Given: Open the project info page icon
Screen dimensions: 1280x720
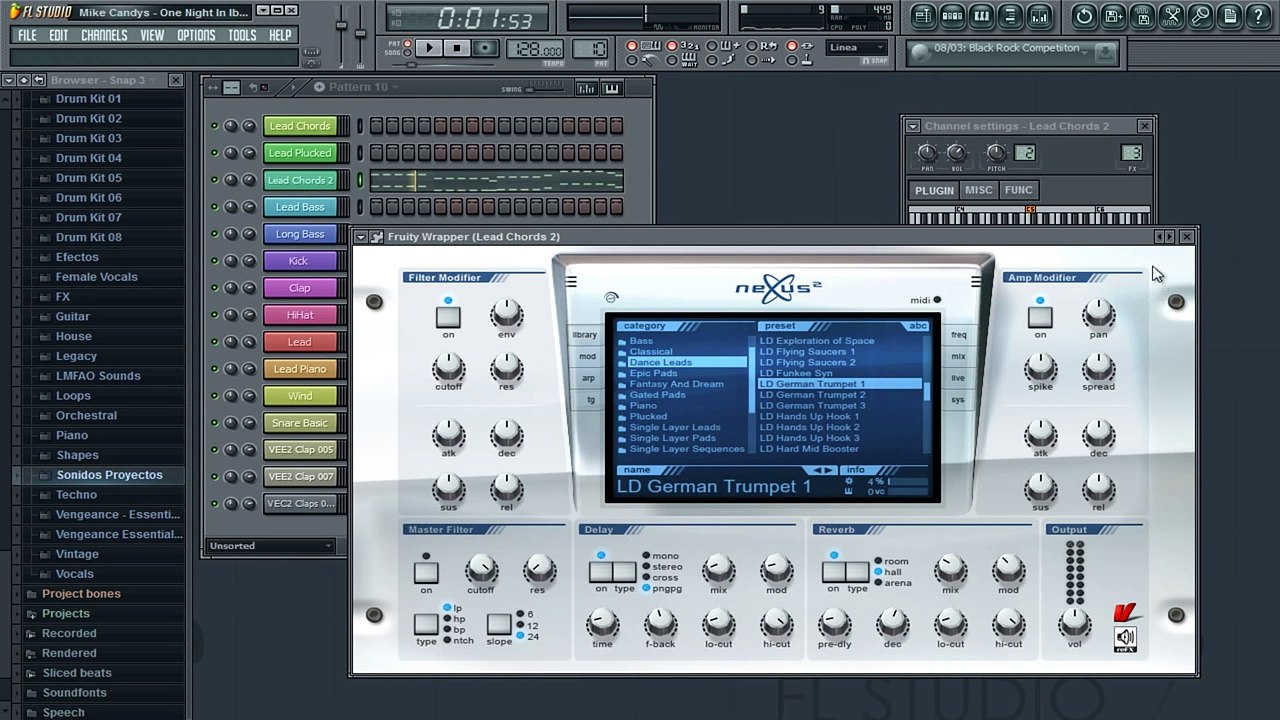Looking at the screenshot, I should (1229, 16).
